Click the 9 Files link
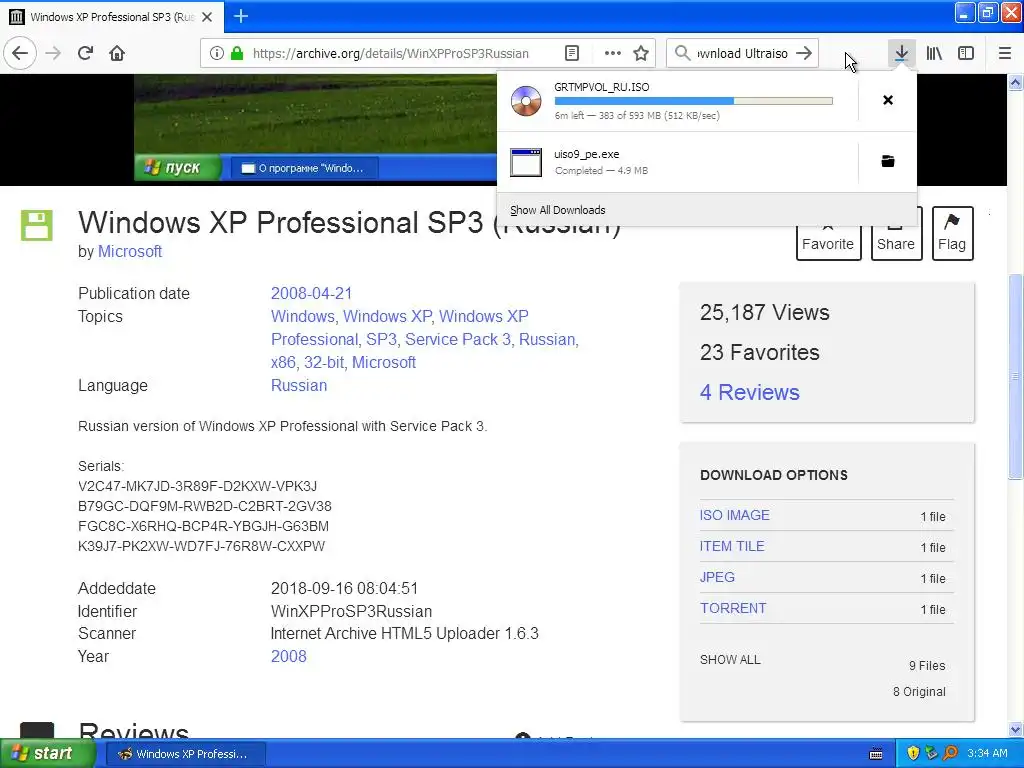Viewport: 1024px width, 768px height. [927, 665]
